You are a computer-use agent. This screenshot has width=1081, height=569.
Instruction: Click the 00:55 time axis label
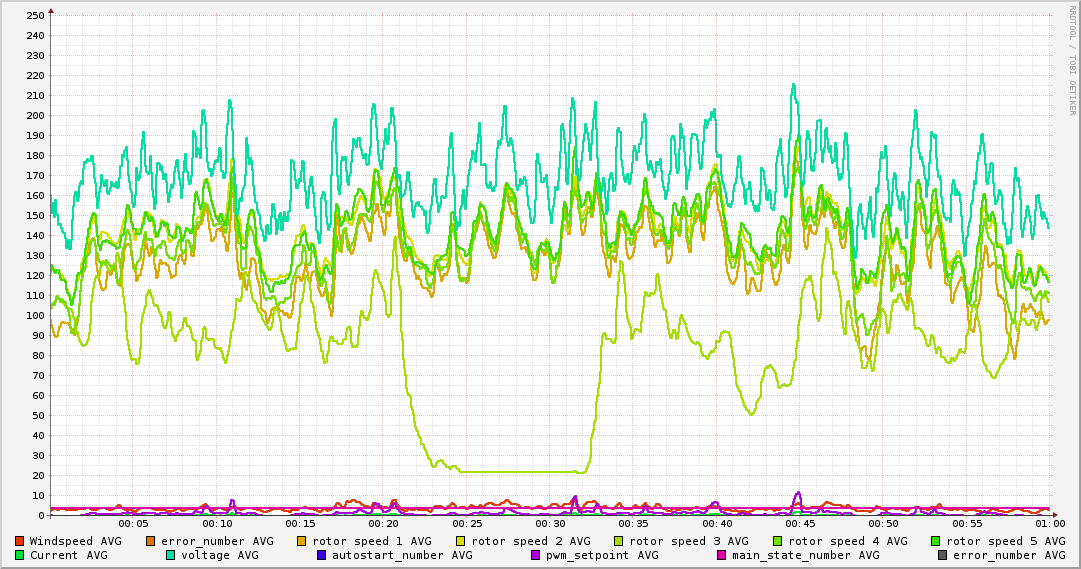click(x=967, y=524)
